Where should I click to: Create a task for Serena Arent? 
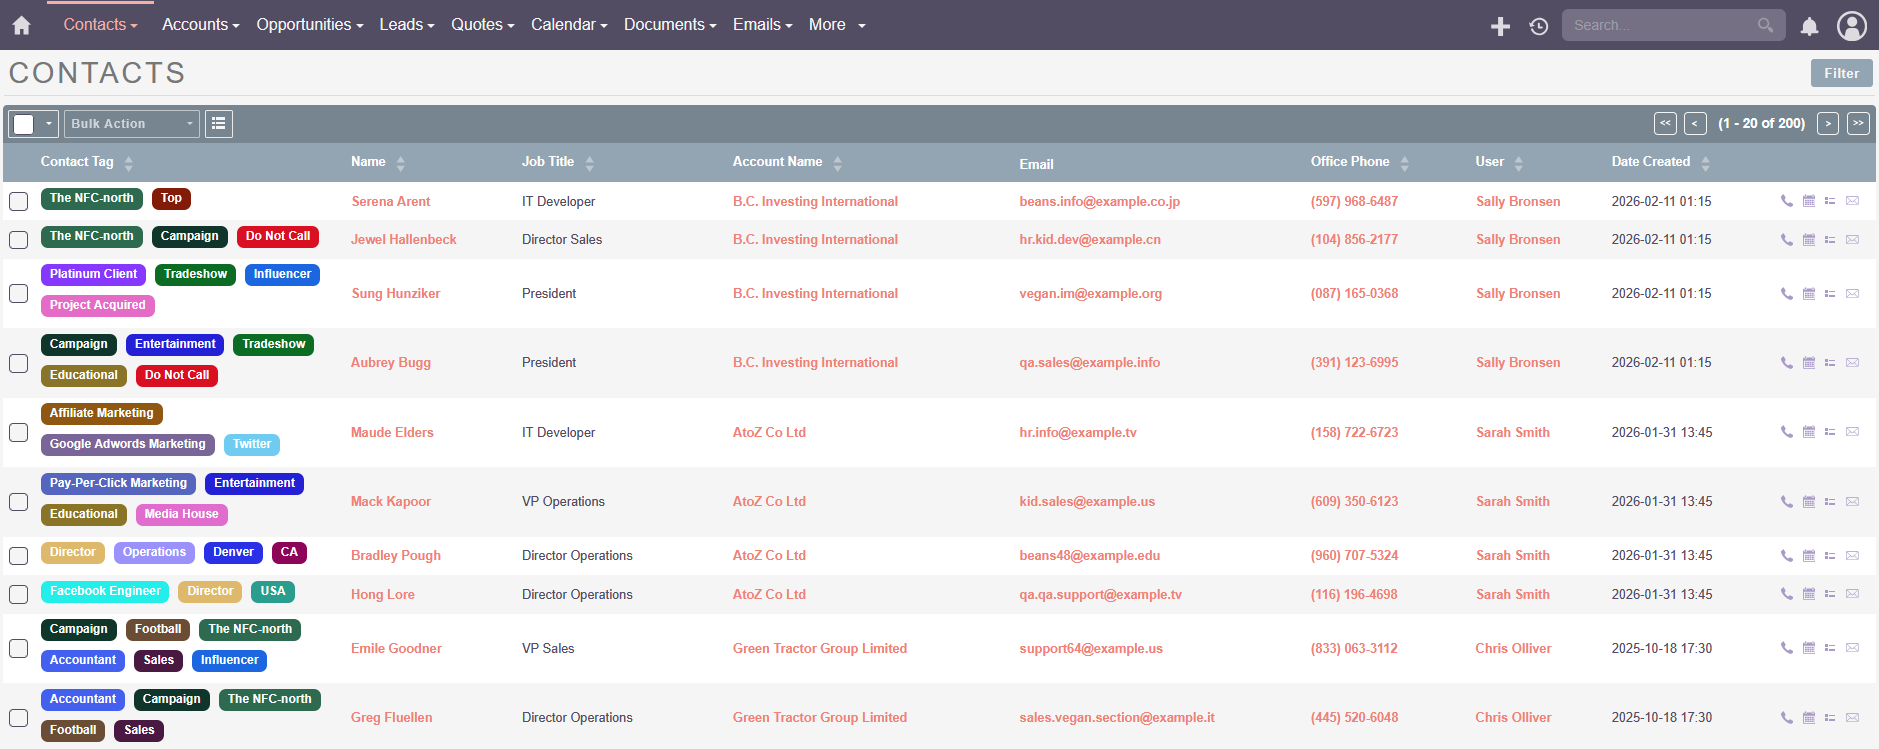click(x=1830, y=201)
